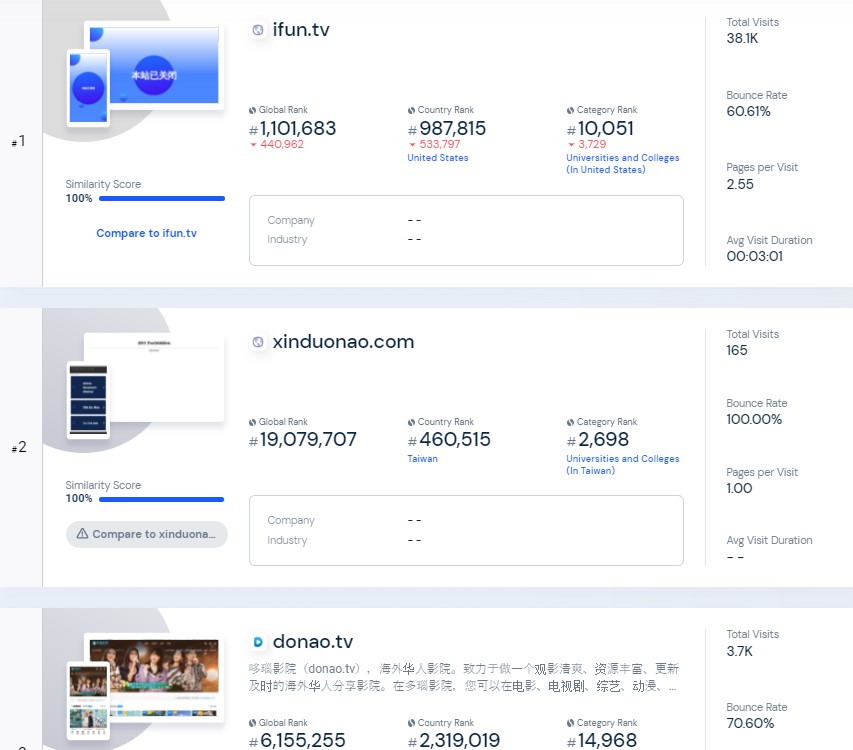Click the xinduonao.com favicon icon
Screen dimensions: 853x750
coord(258,342)
